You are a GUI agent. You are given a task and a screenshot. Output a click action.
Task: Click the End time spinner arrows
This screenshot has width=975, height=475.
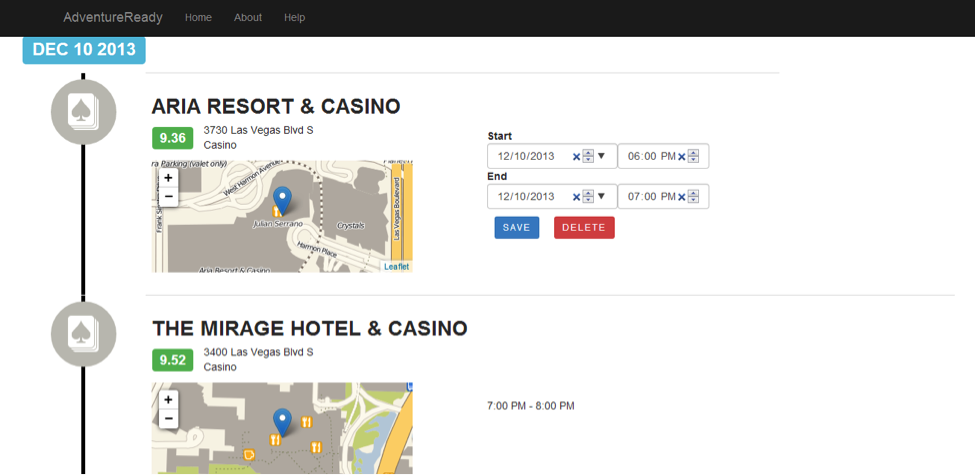tap(694, 196)
